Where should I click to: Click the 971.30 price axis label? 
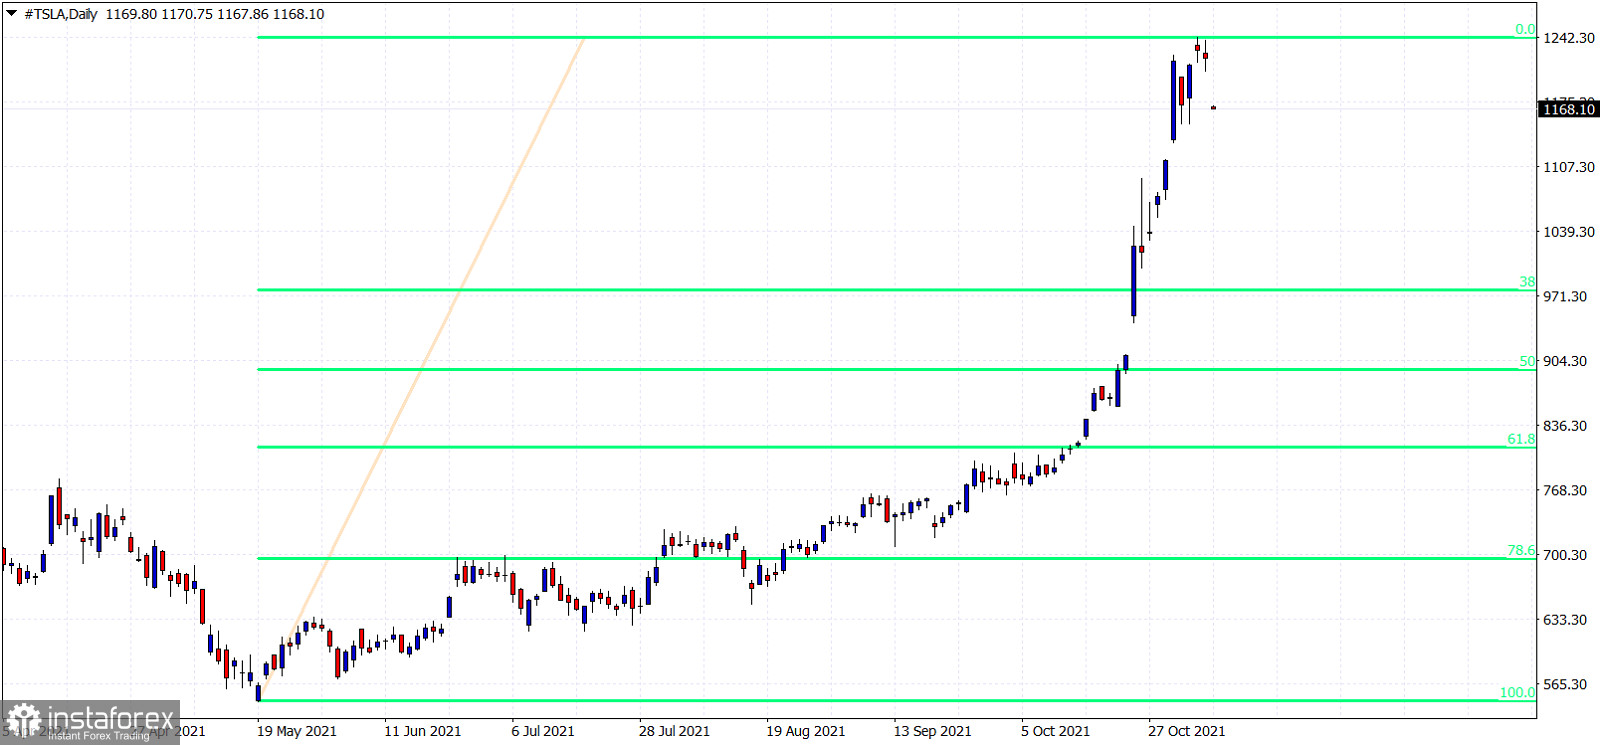pyautogui.click(x=1565, y=296)
